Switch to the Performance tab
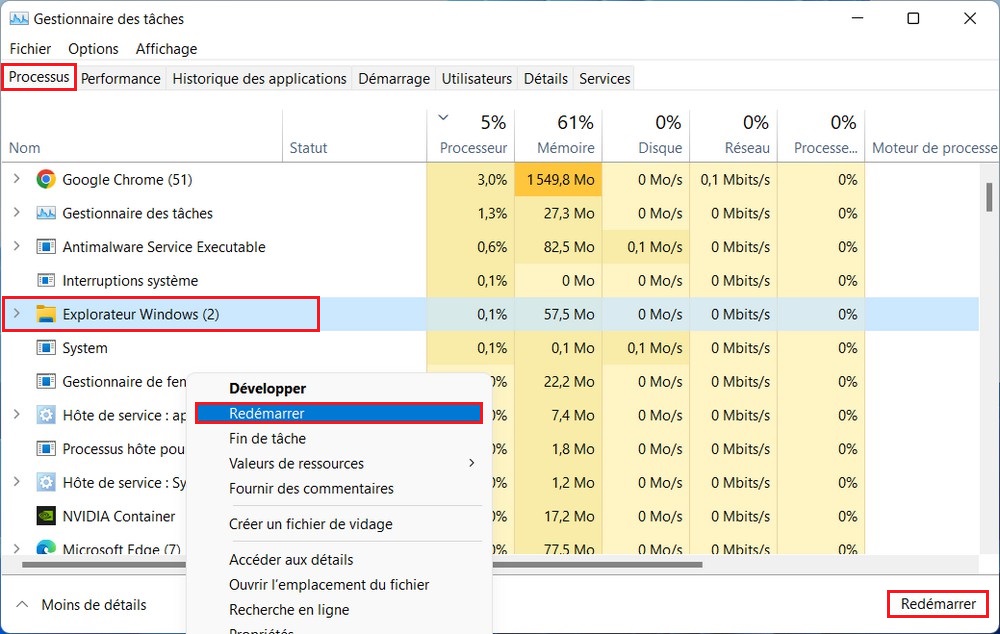The width and height of the screenshot is (1000, 634). point(120,78)
